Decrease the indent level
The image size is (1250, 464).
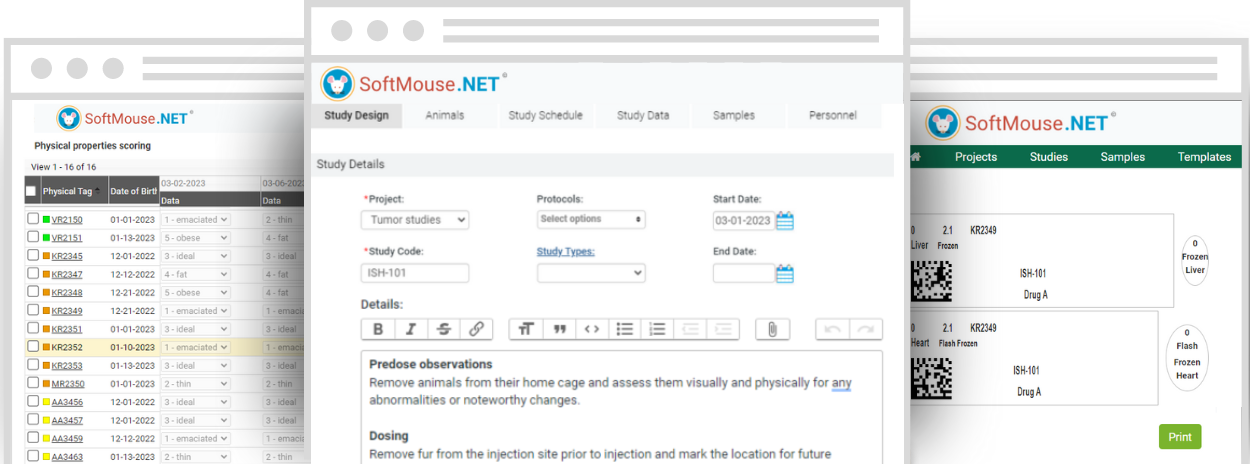[x=690, y=328]
